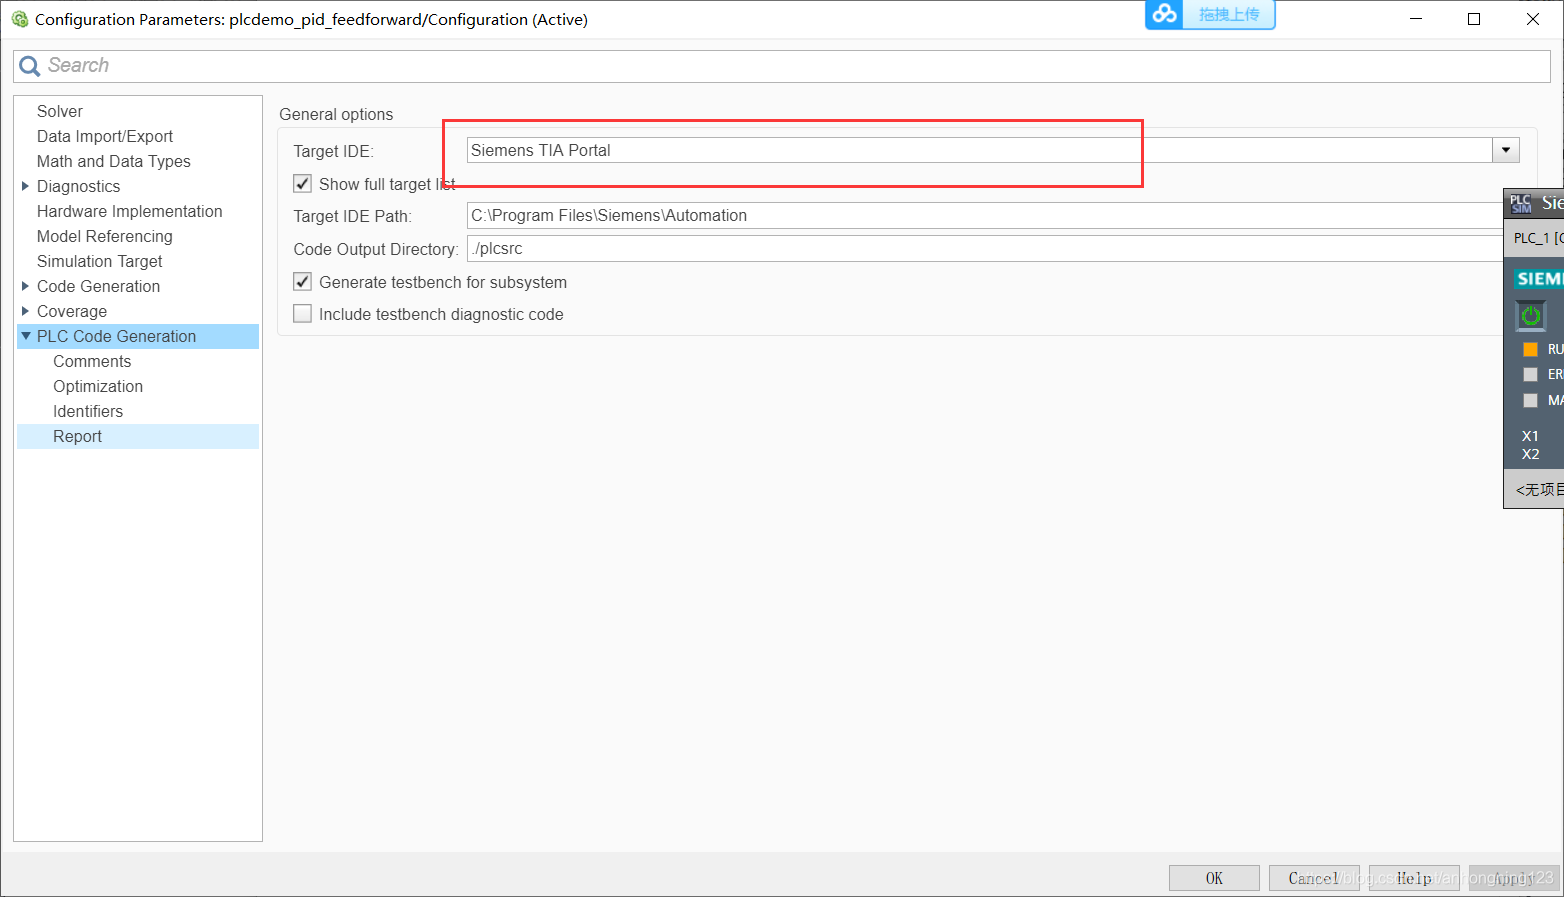Click the PLC SIM window title icon
1564x897 pixels.
click(x=1521, y=203)
